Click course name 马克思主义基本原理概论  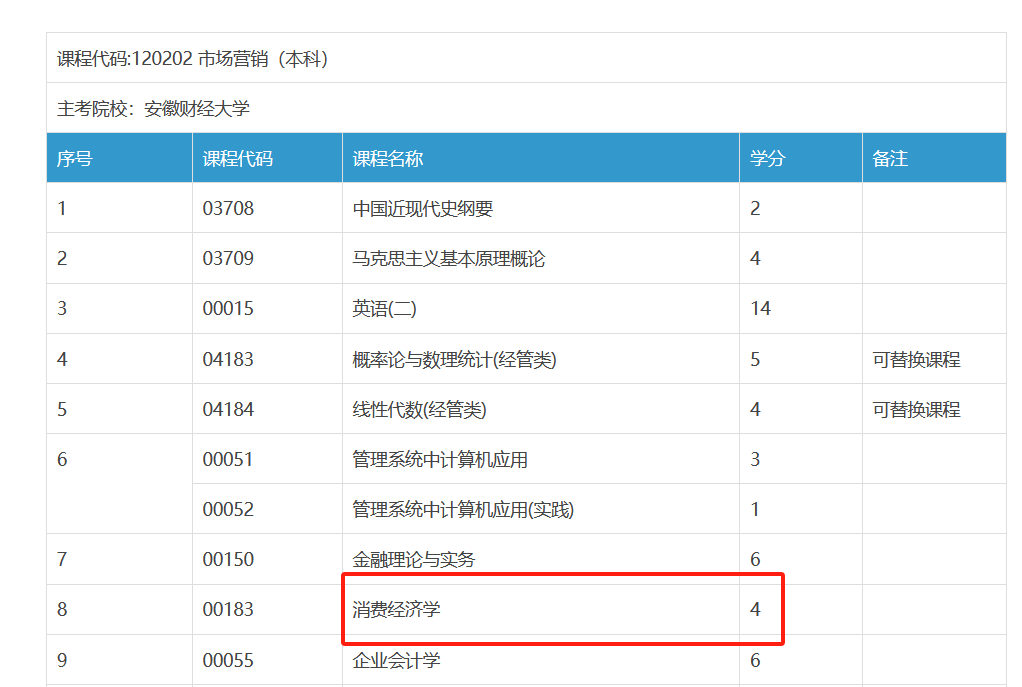click(448, 259)
